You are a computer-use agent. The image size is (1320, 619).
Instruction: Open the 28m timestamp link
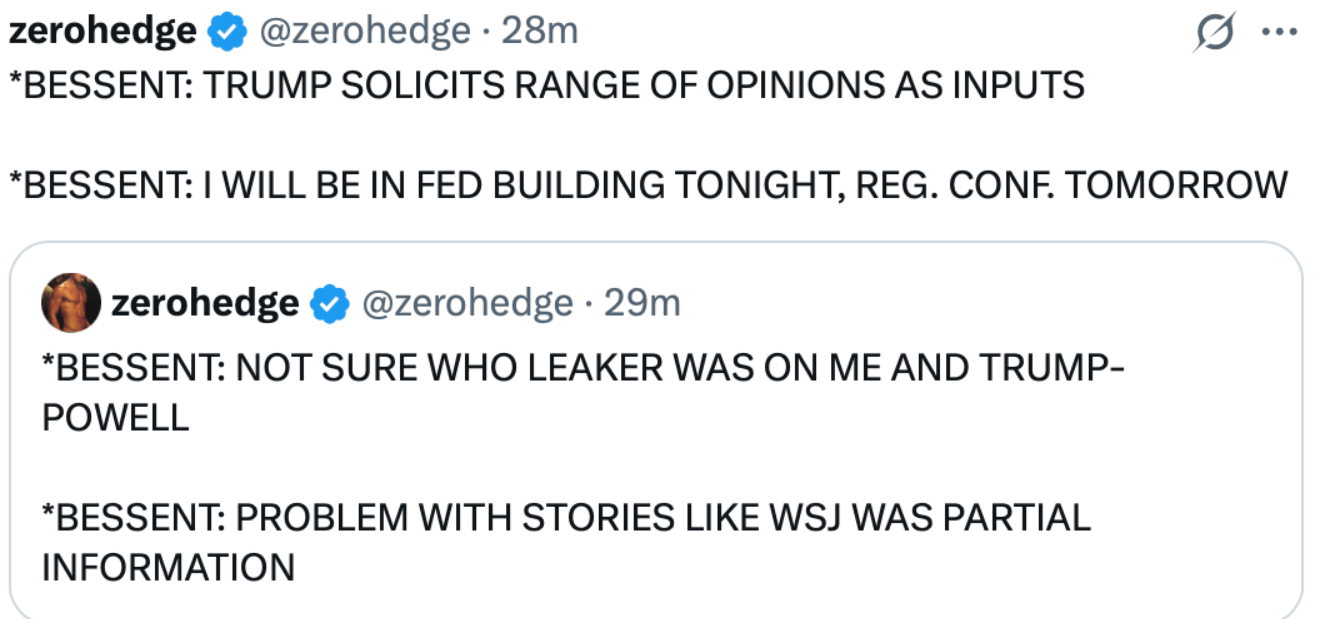click(539, 32)
